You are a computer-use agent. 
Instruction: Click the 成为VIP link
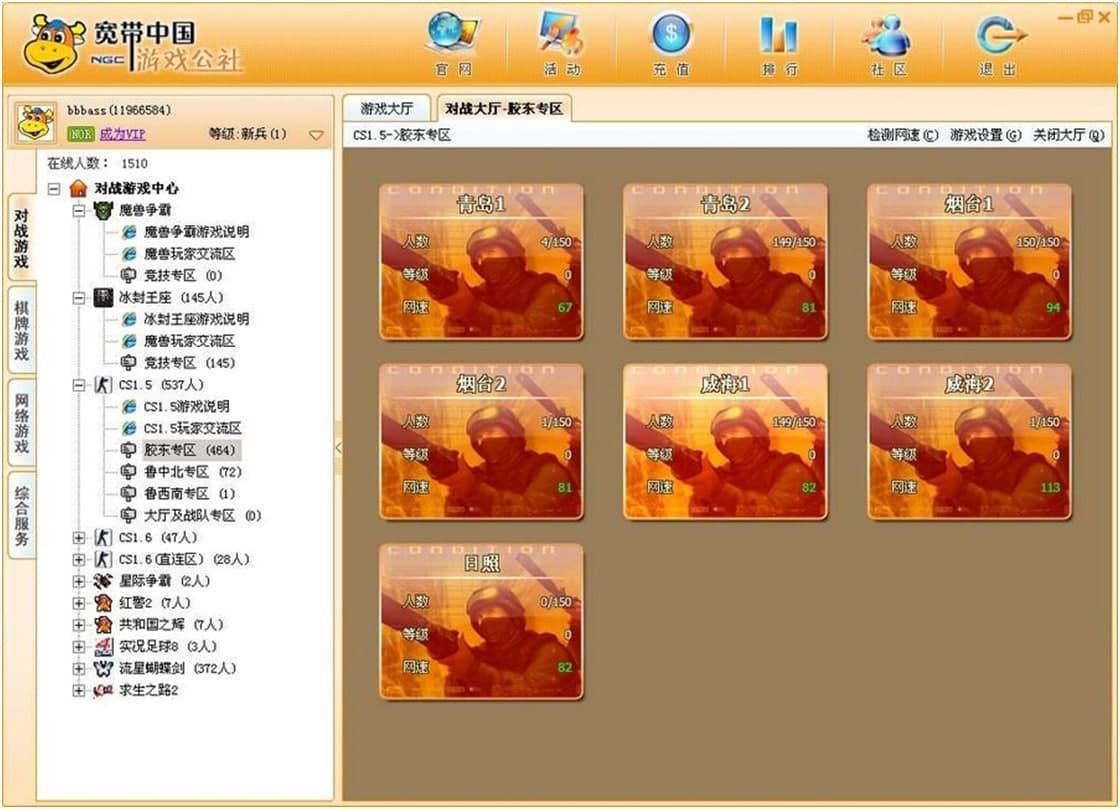tap(122, 134)
